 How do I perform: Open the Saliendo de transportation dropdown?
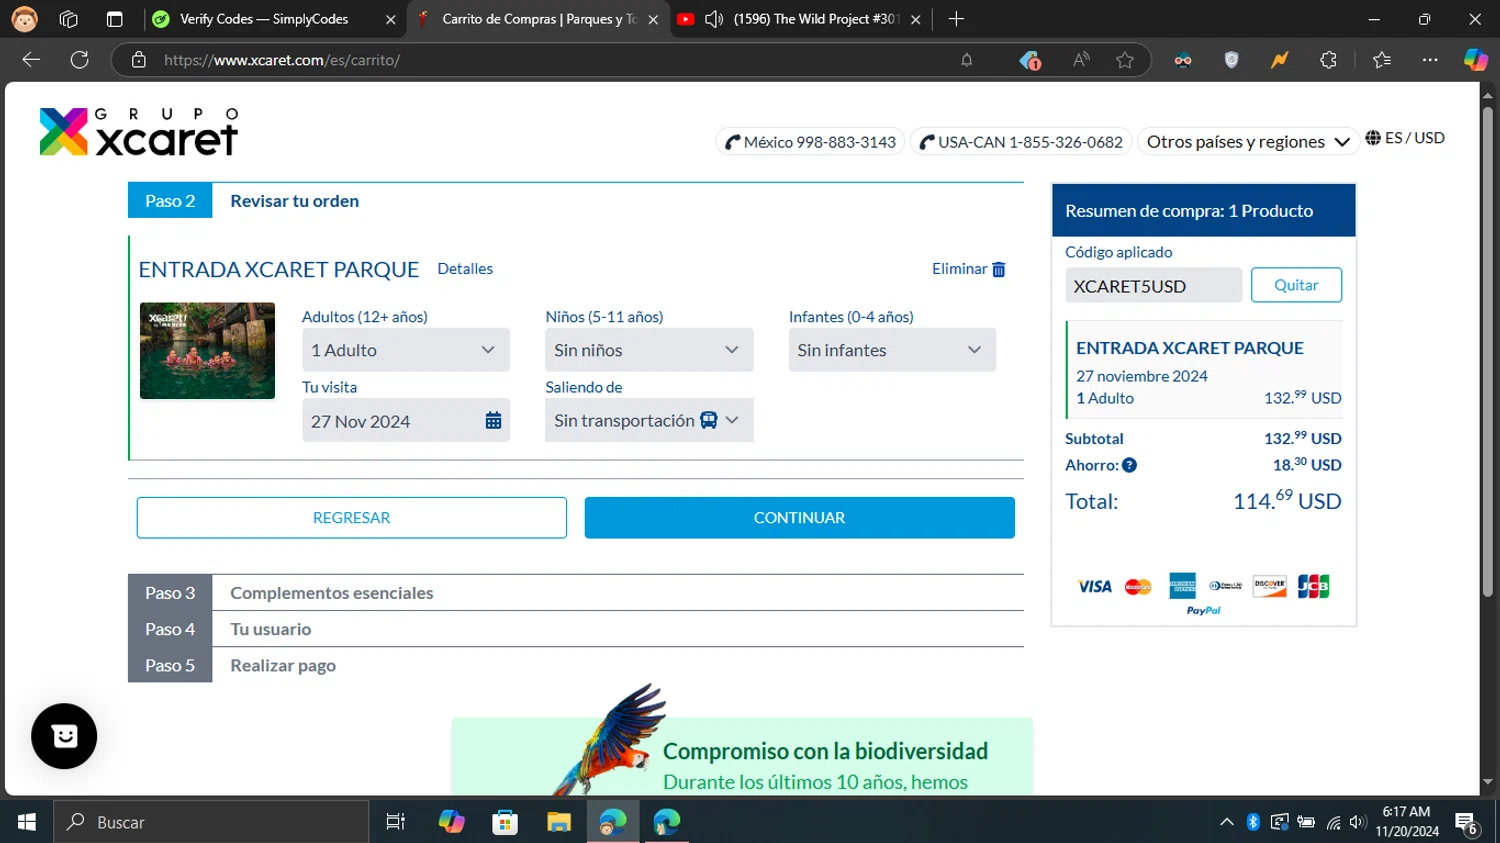pyautogui.click(x=649, y=421)
